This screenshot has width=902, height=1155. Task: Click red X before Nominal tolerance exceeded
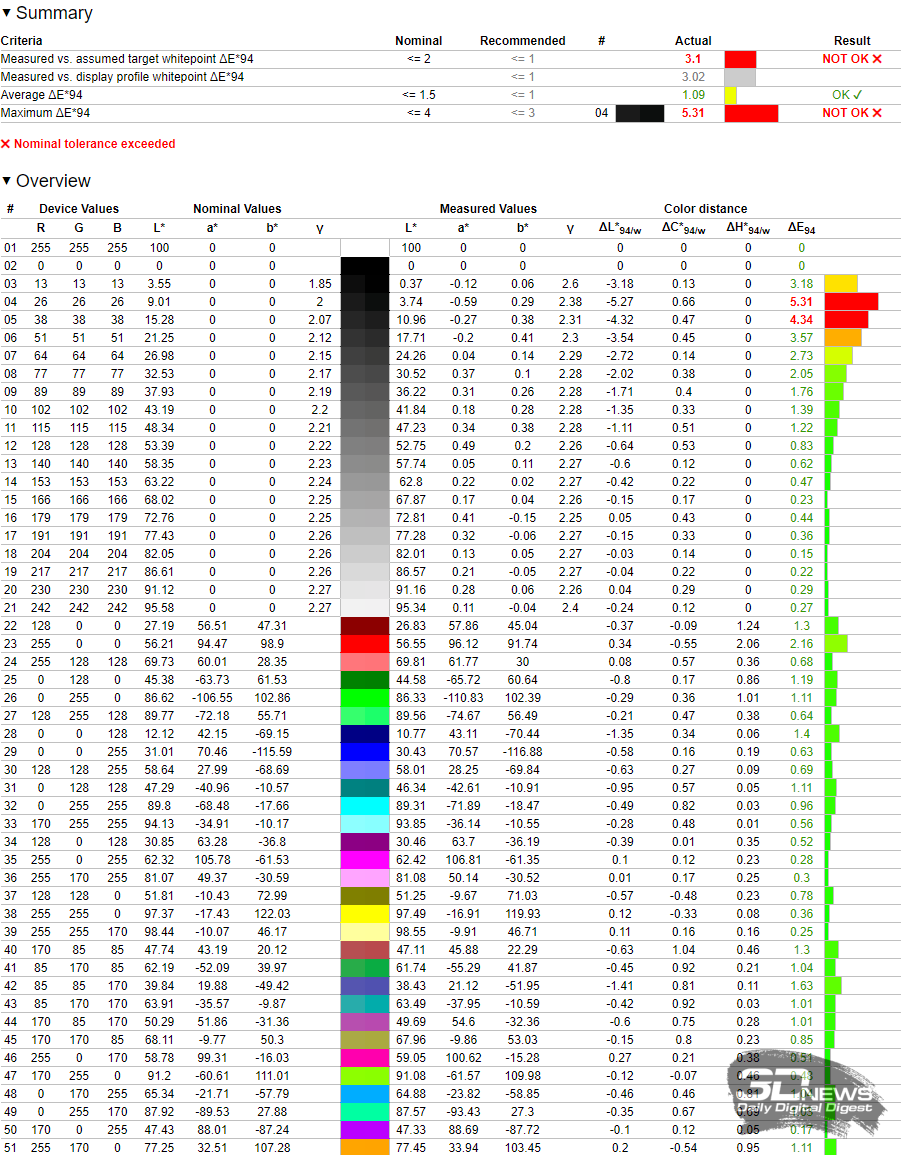coord(6,144)
